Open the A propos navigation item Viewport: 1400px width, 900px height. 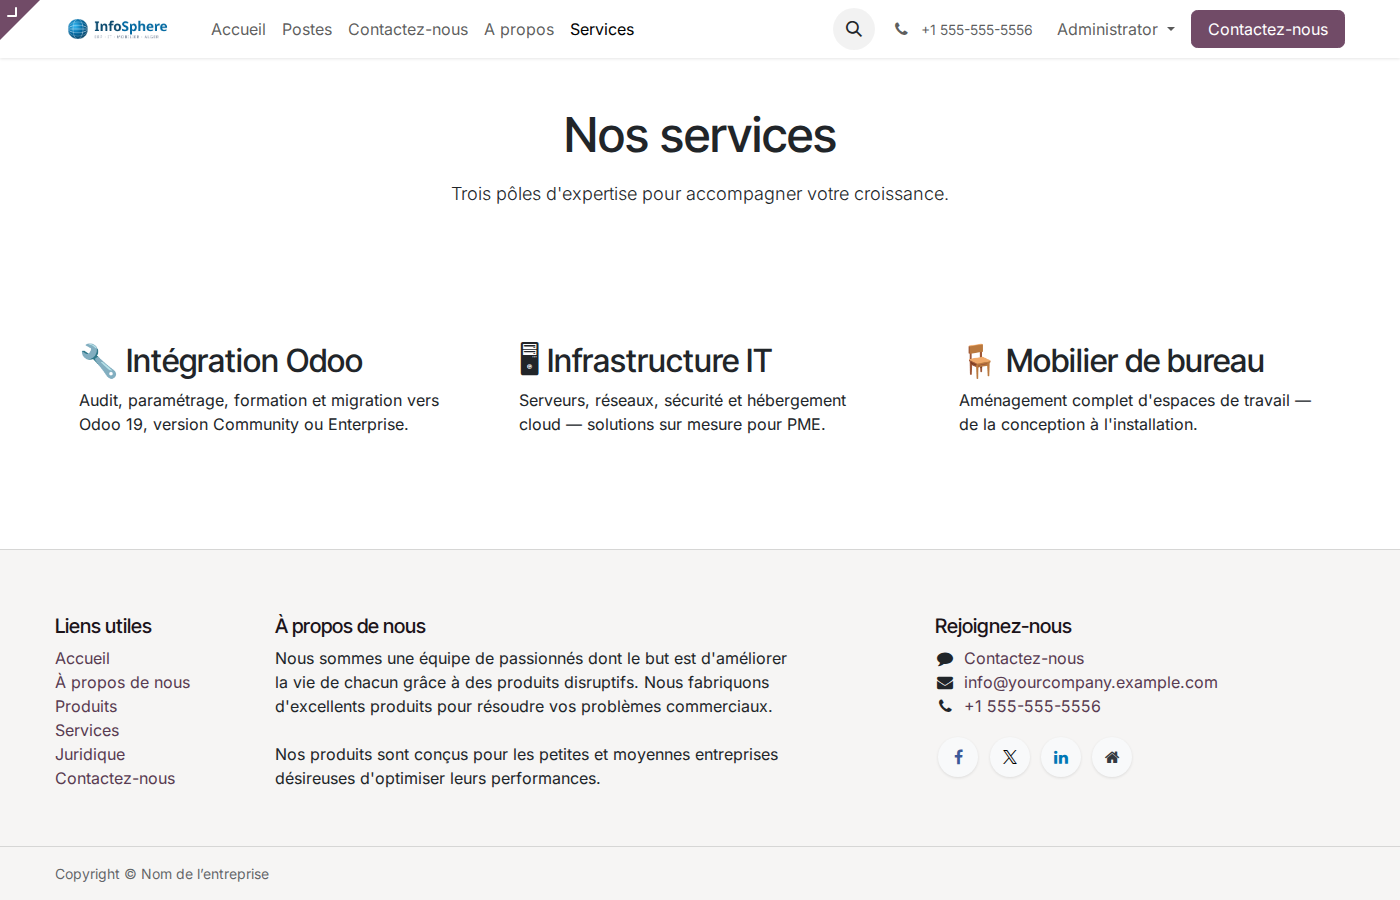[x=519, y=29]
